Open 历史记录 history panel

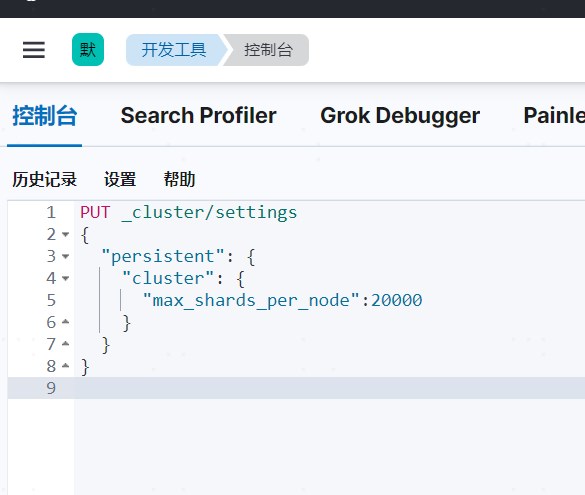click(44, 179)
